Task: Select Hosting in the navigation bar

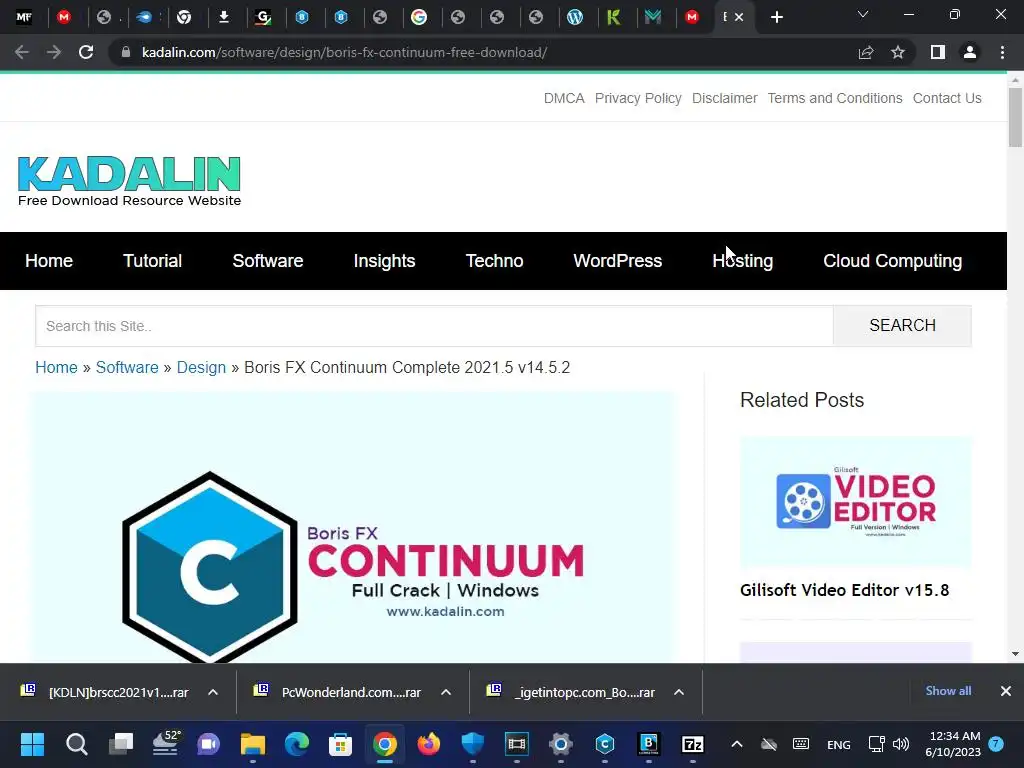Action: pyautogui.click(x=743, y=261)
